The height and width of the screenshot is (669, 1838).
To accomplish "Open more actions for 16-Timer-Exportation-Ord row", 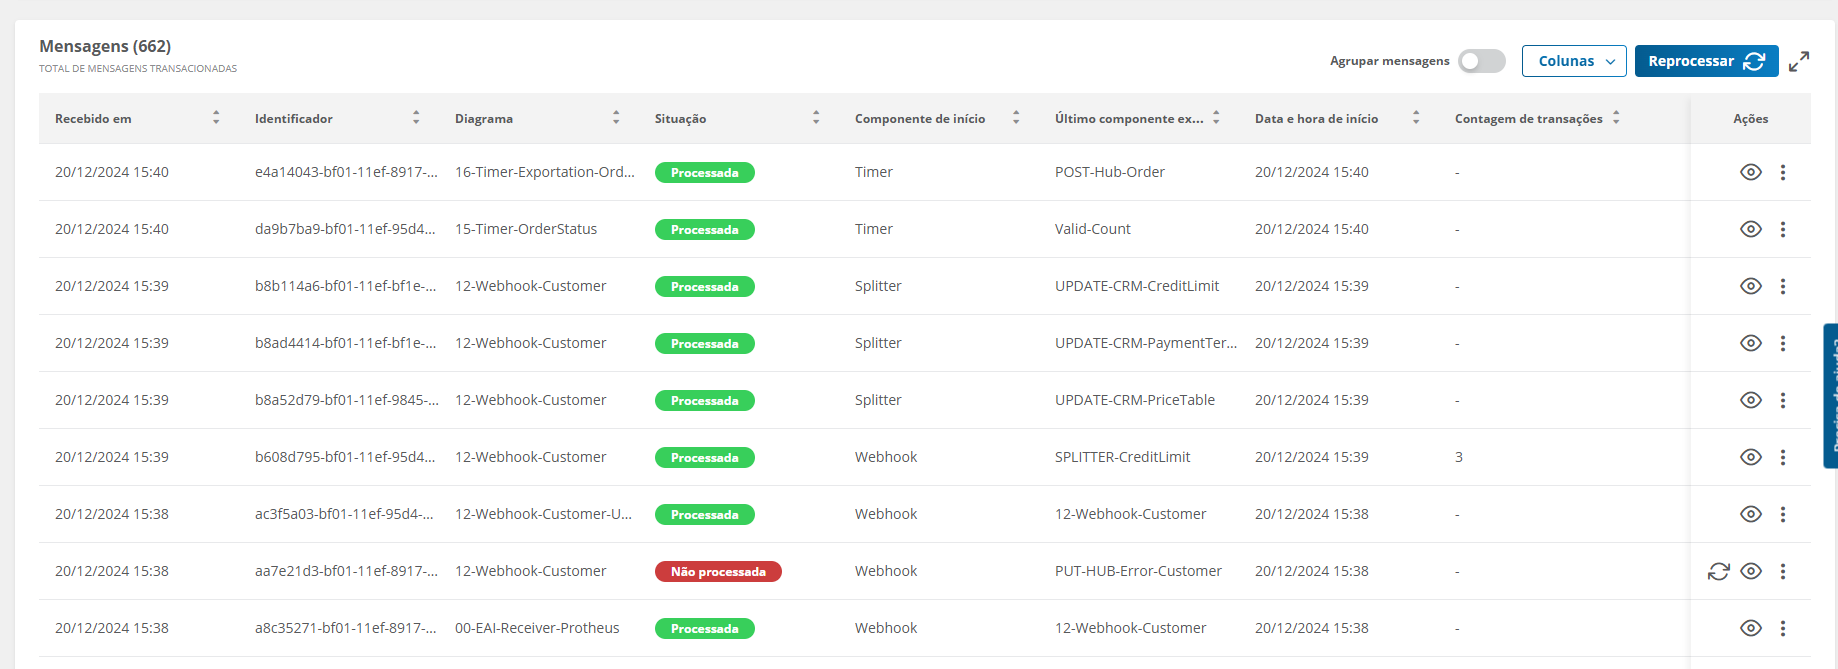I will 1783,172.
